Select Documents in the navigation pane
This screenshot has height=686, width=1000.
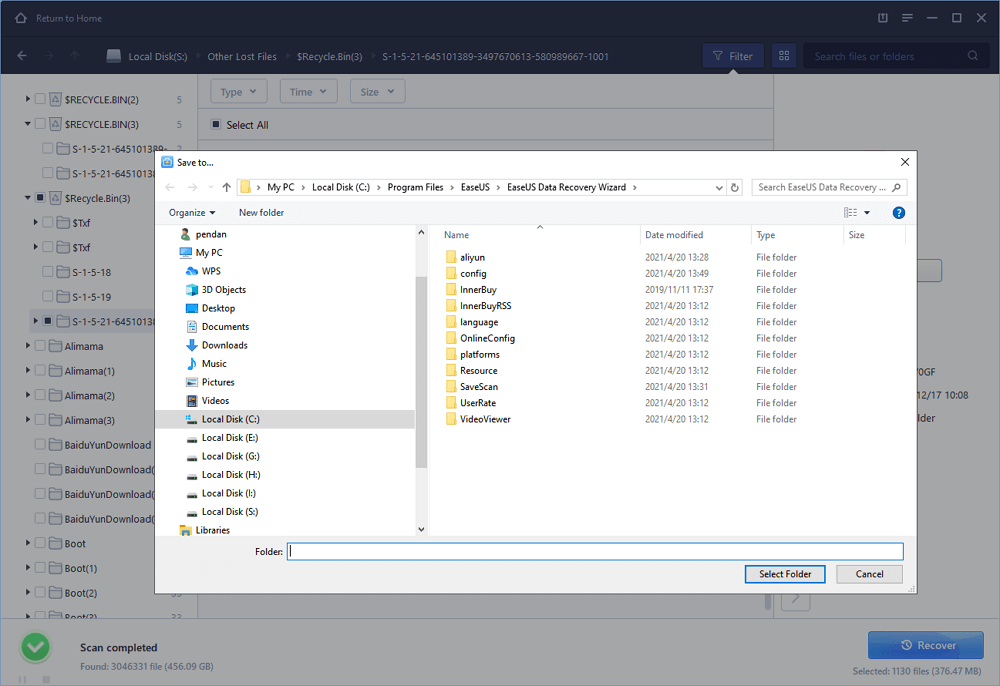coord(225,326)
